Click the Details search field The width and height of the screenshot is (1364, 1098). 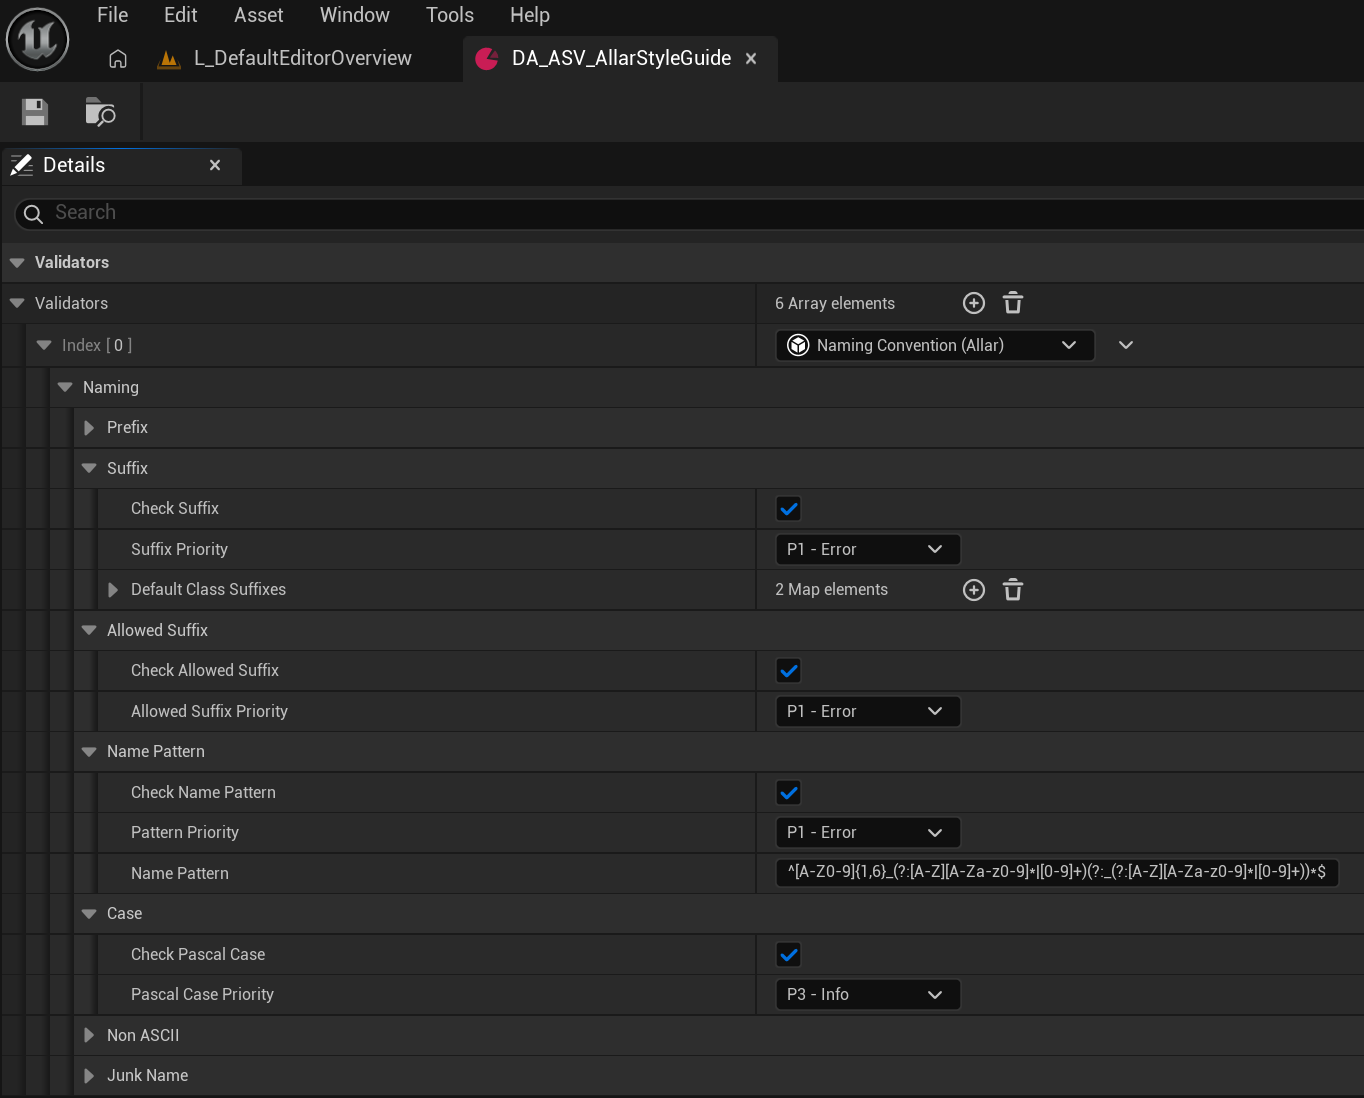[690, 213]
